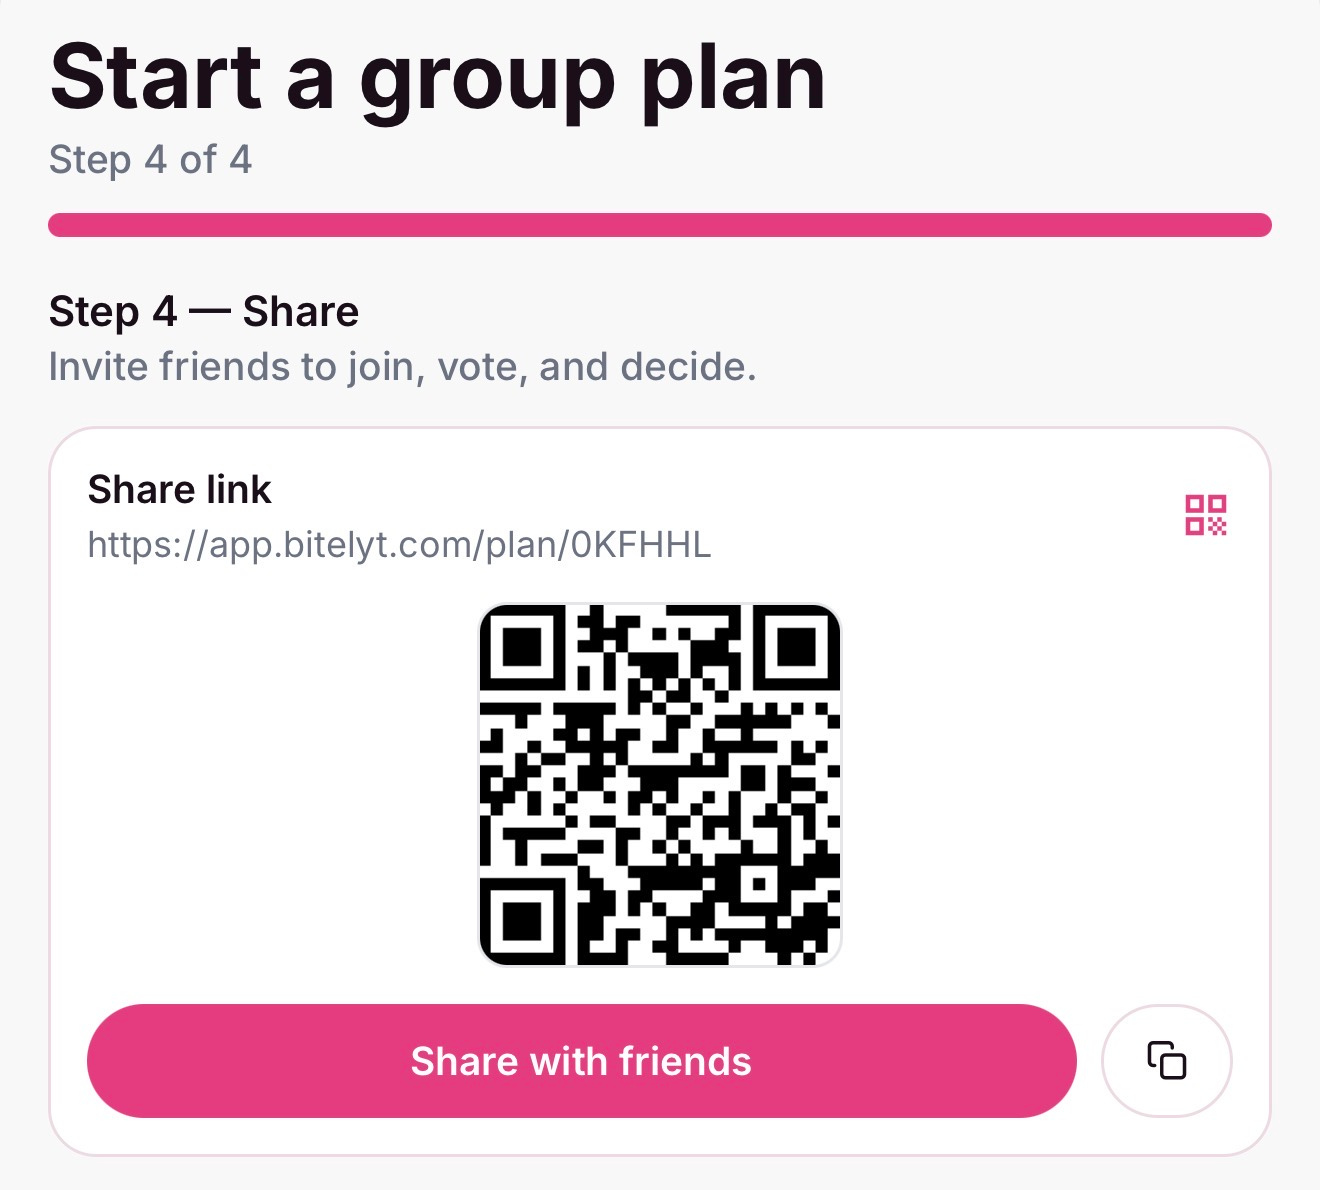
Task: Select the small QR icon beside Share link
Action: pos(1206,514)
